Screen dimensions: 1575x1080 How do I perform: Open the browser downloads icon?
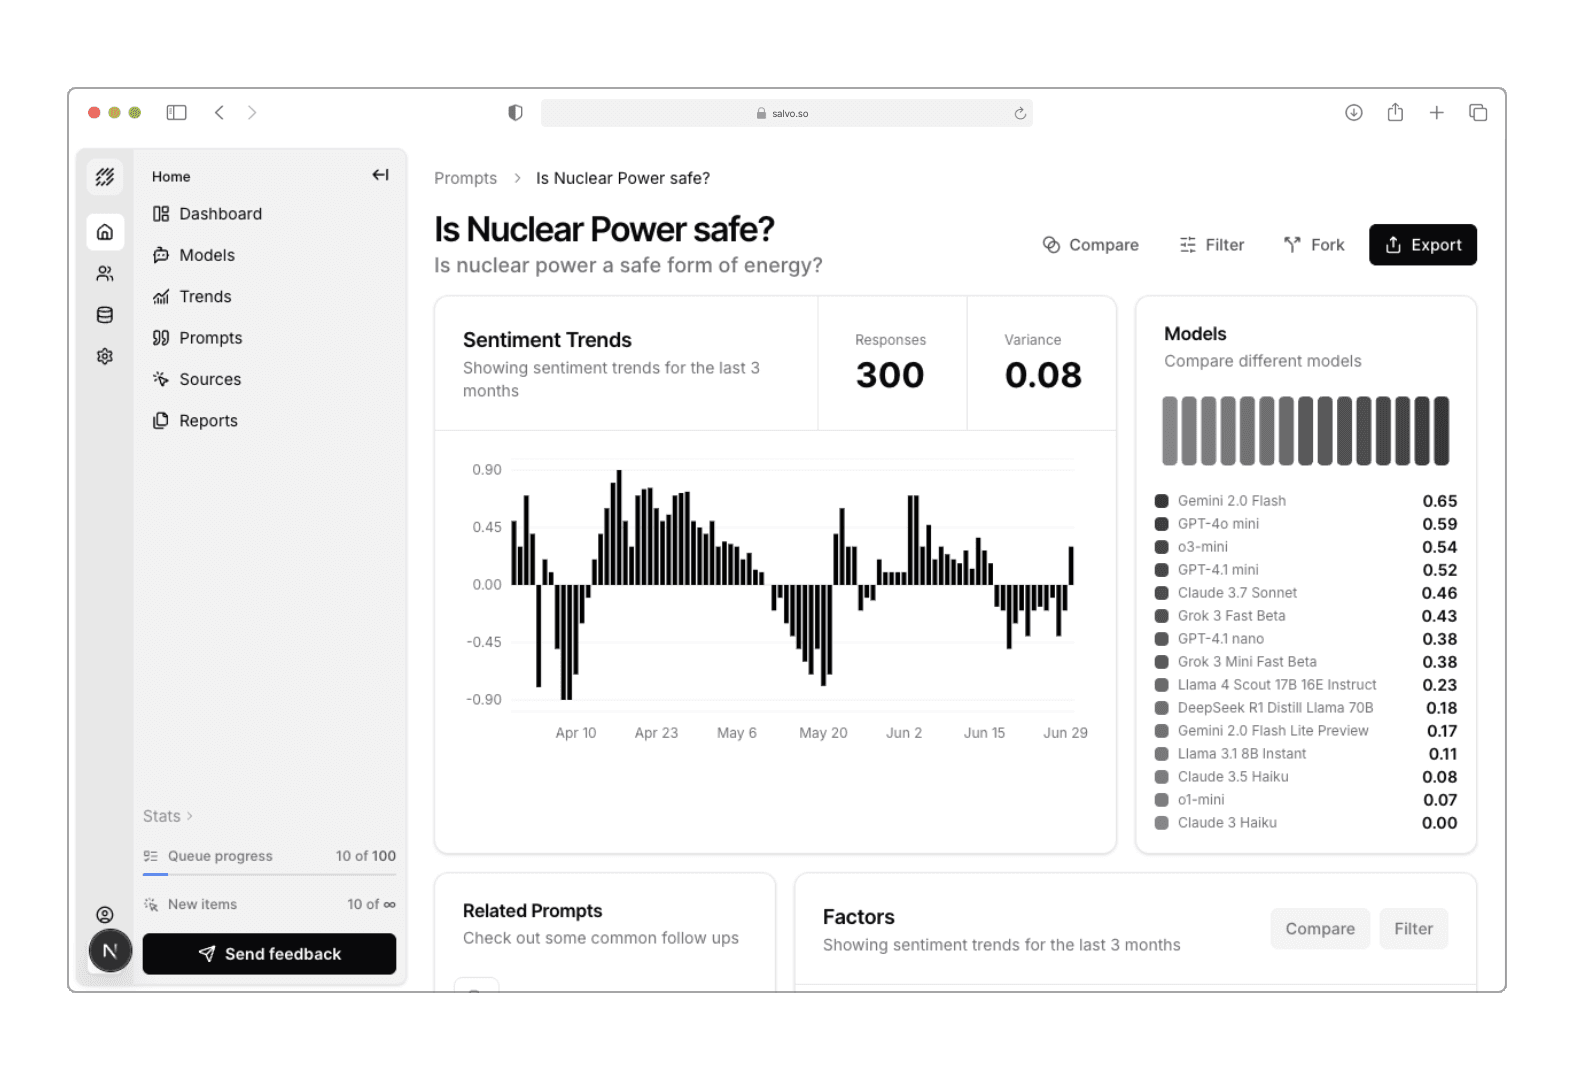[x=1353, y=113]
